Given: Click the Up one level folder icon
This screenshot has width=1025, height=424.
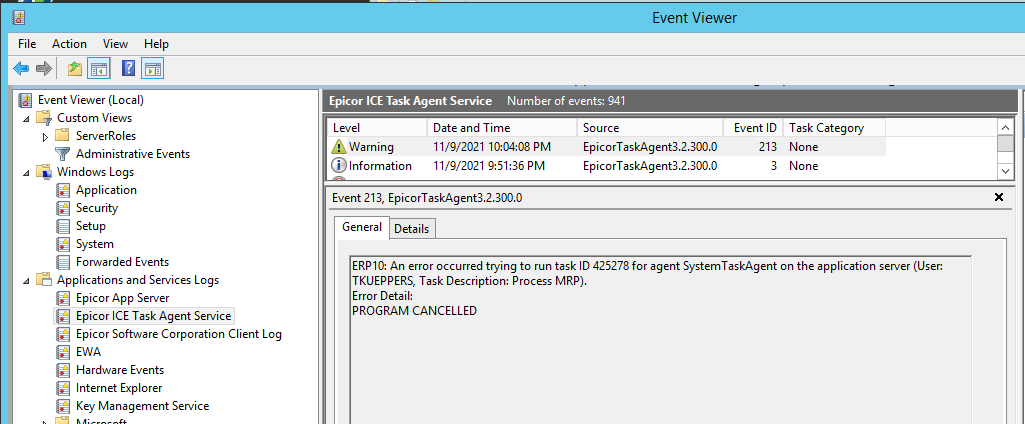Looking at the screenshot, I should 75,68.
